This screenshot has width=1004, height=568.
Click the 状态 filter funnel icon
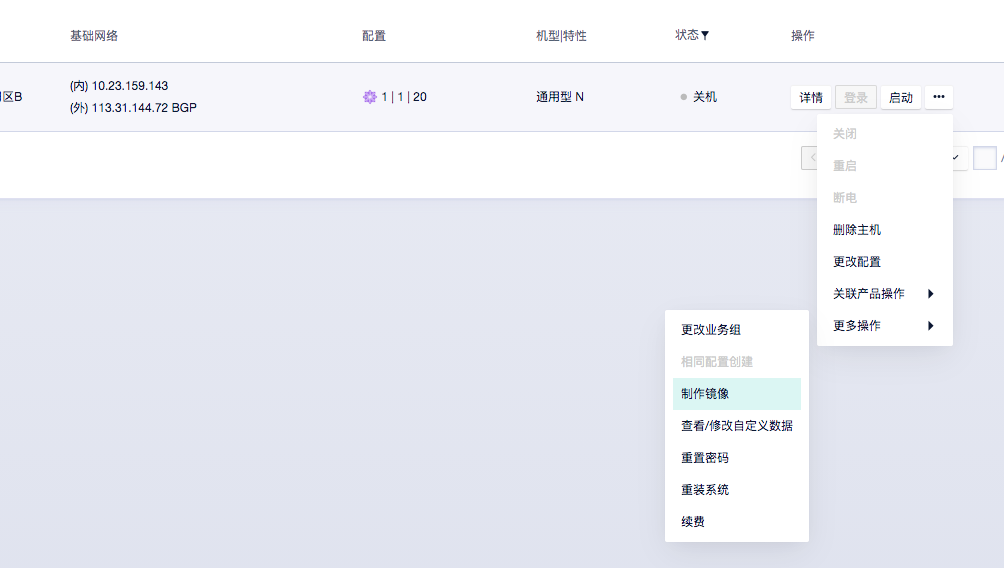pos(705,36)
